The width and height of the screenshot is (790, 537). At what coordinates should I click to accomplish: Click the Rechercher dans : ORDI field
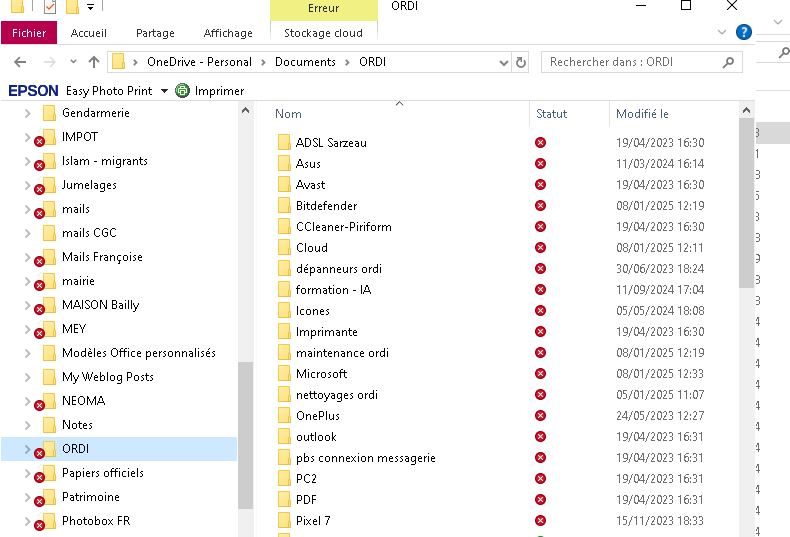click(x=641, y=62)
